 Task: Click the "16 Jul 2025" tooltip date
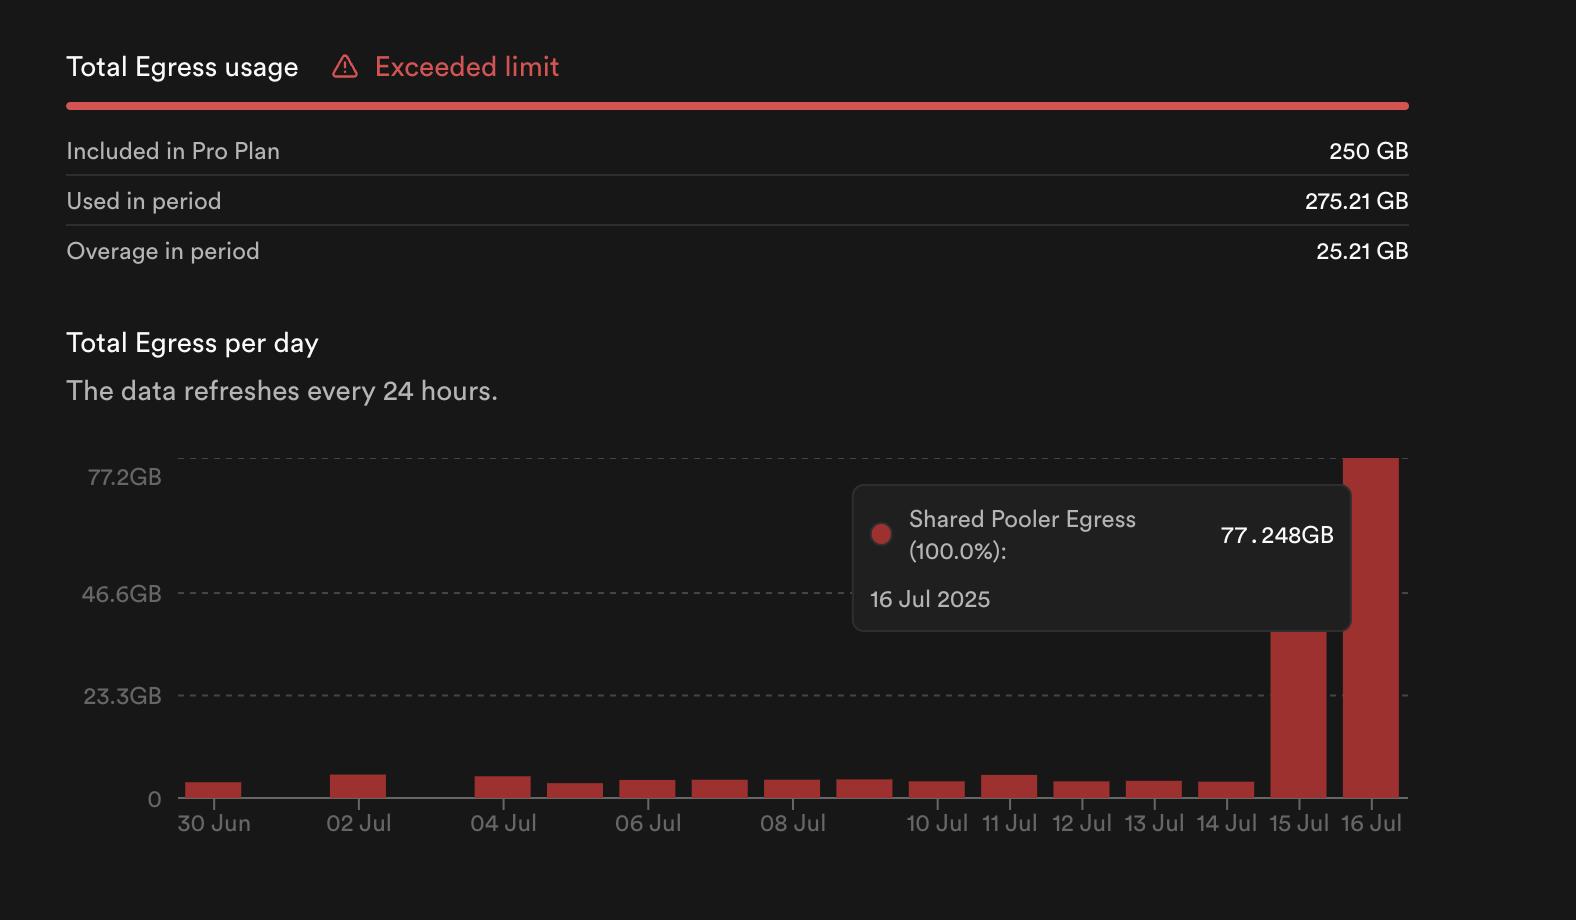(930, 599)
